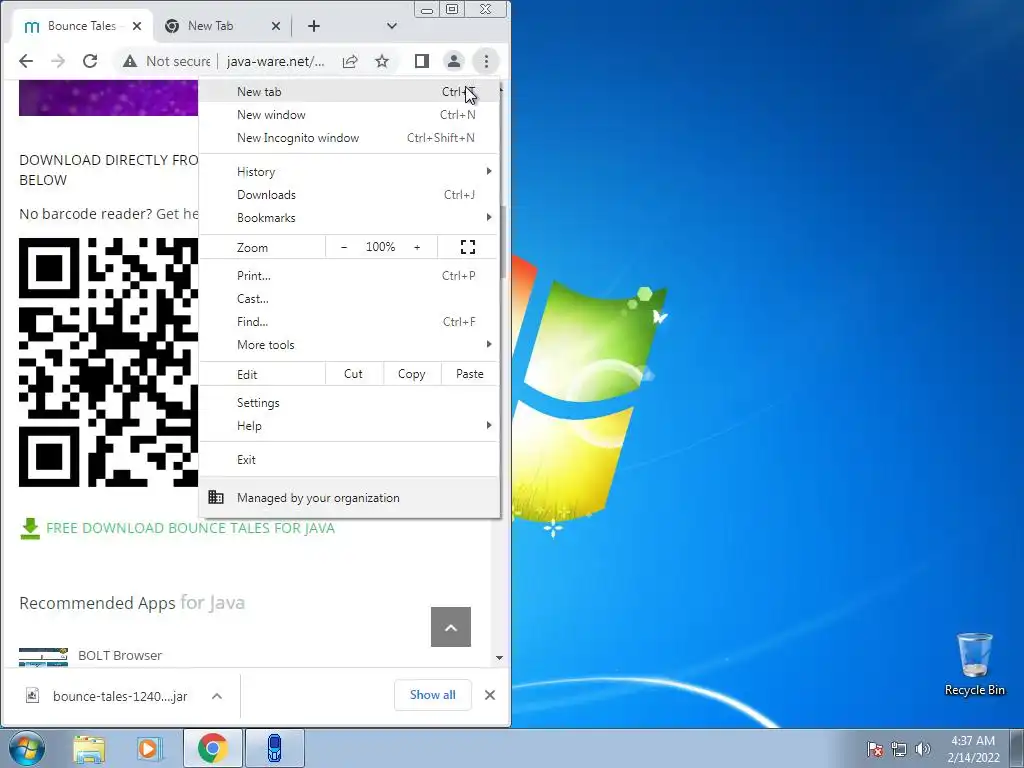The image size is (1024, 768).
Task: Open the BOLT Browser recommended app
Action: coord(120,655)
